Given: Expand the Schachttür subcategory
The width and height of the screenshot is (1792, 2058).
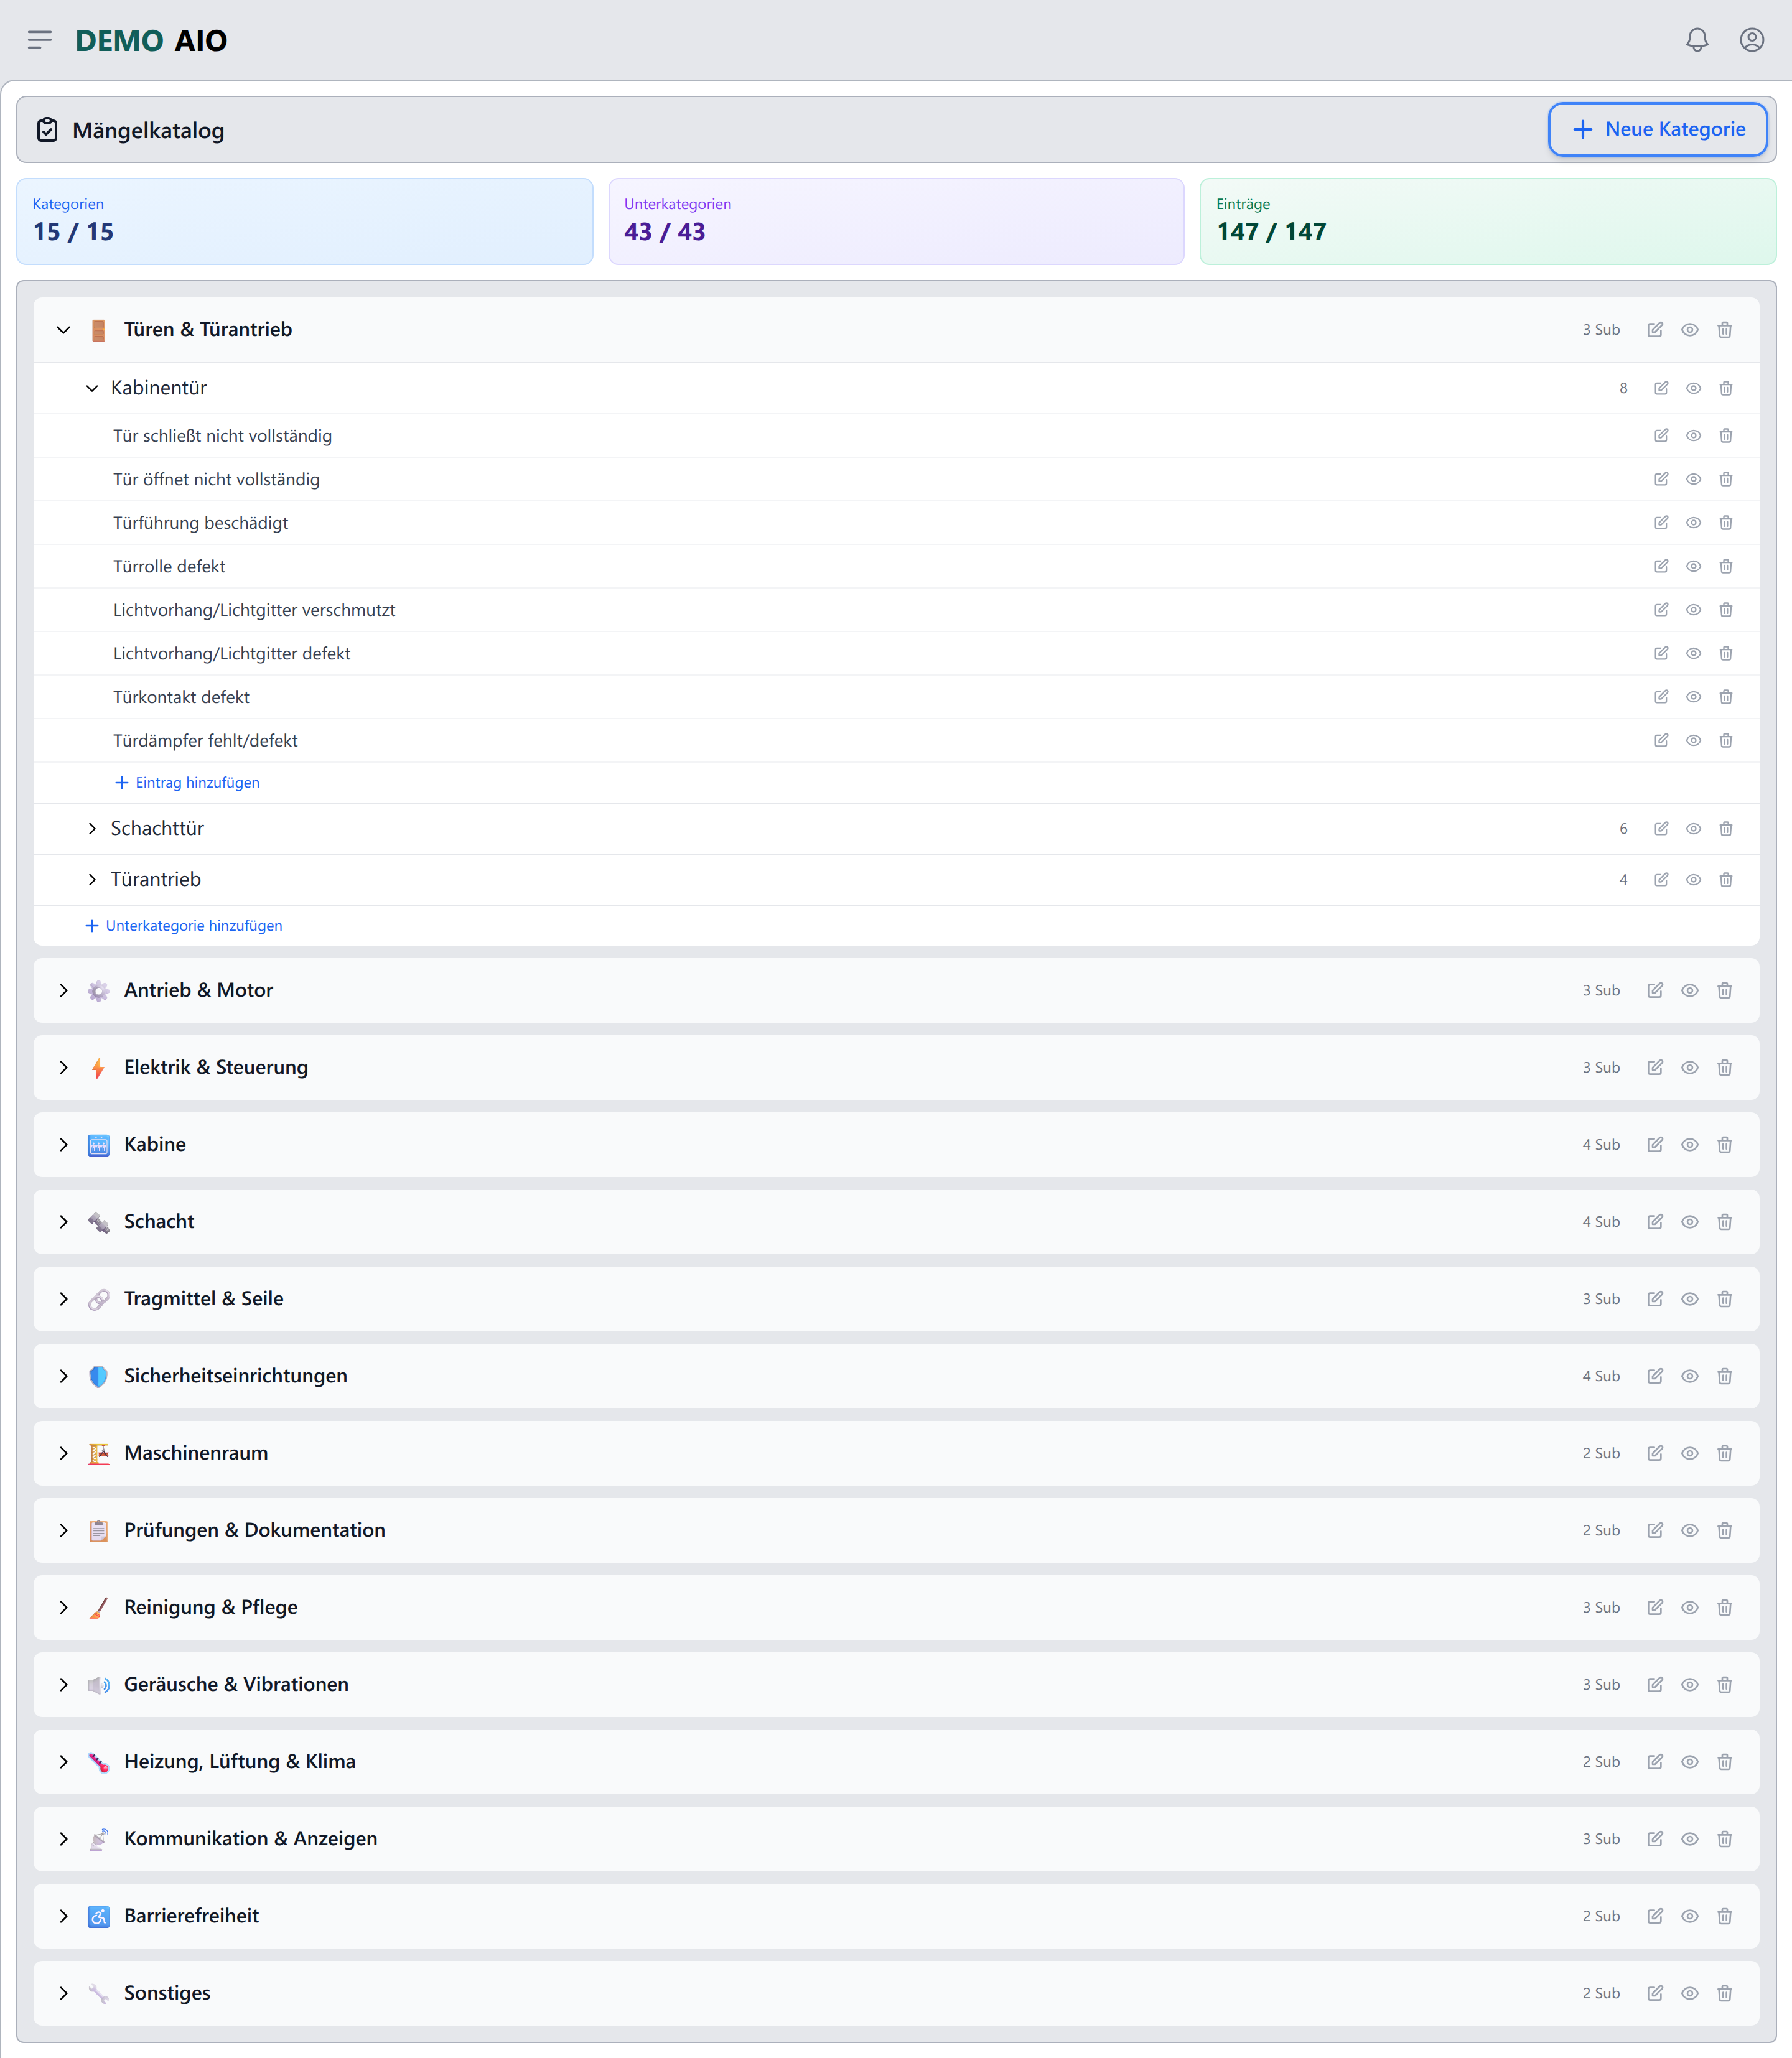Looking at the screenshot, I should coord(92,829).
